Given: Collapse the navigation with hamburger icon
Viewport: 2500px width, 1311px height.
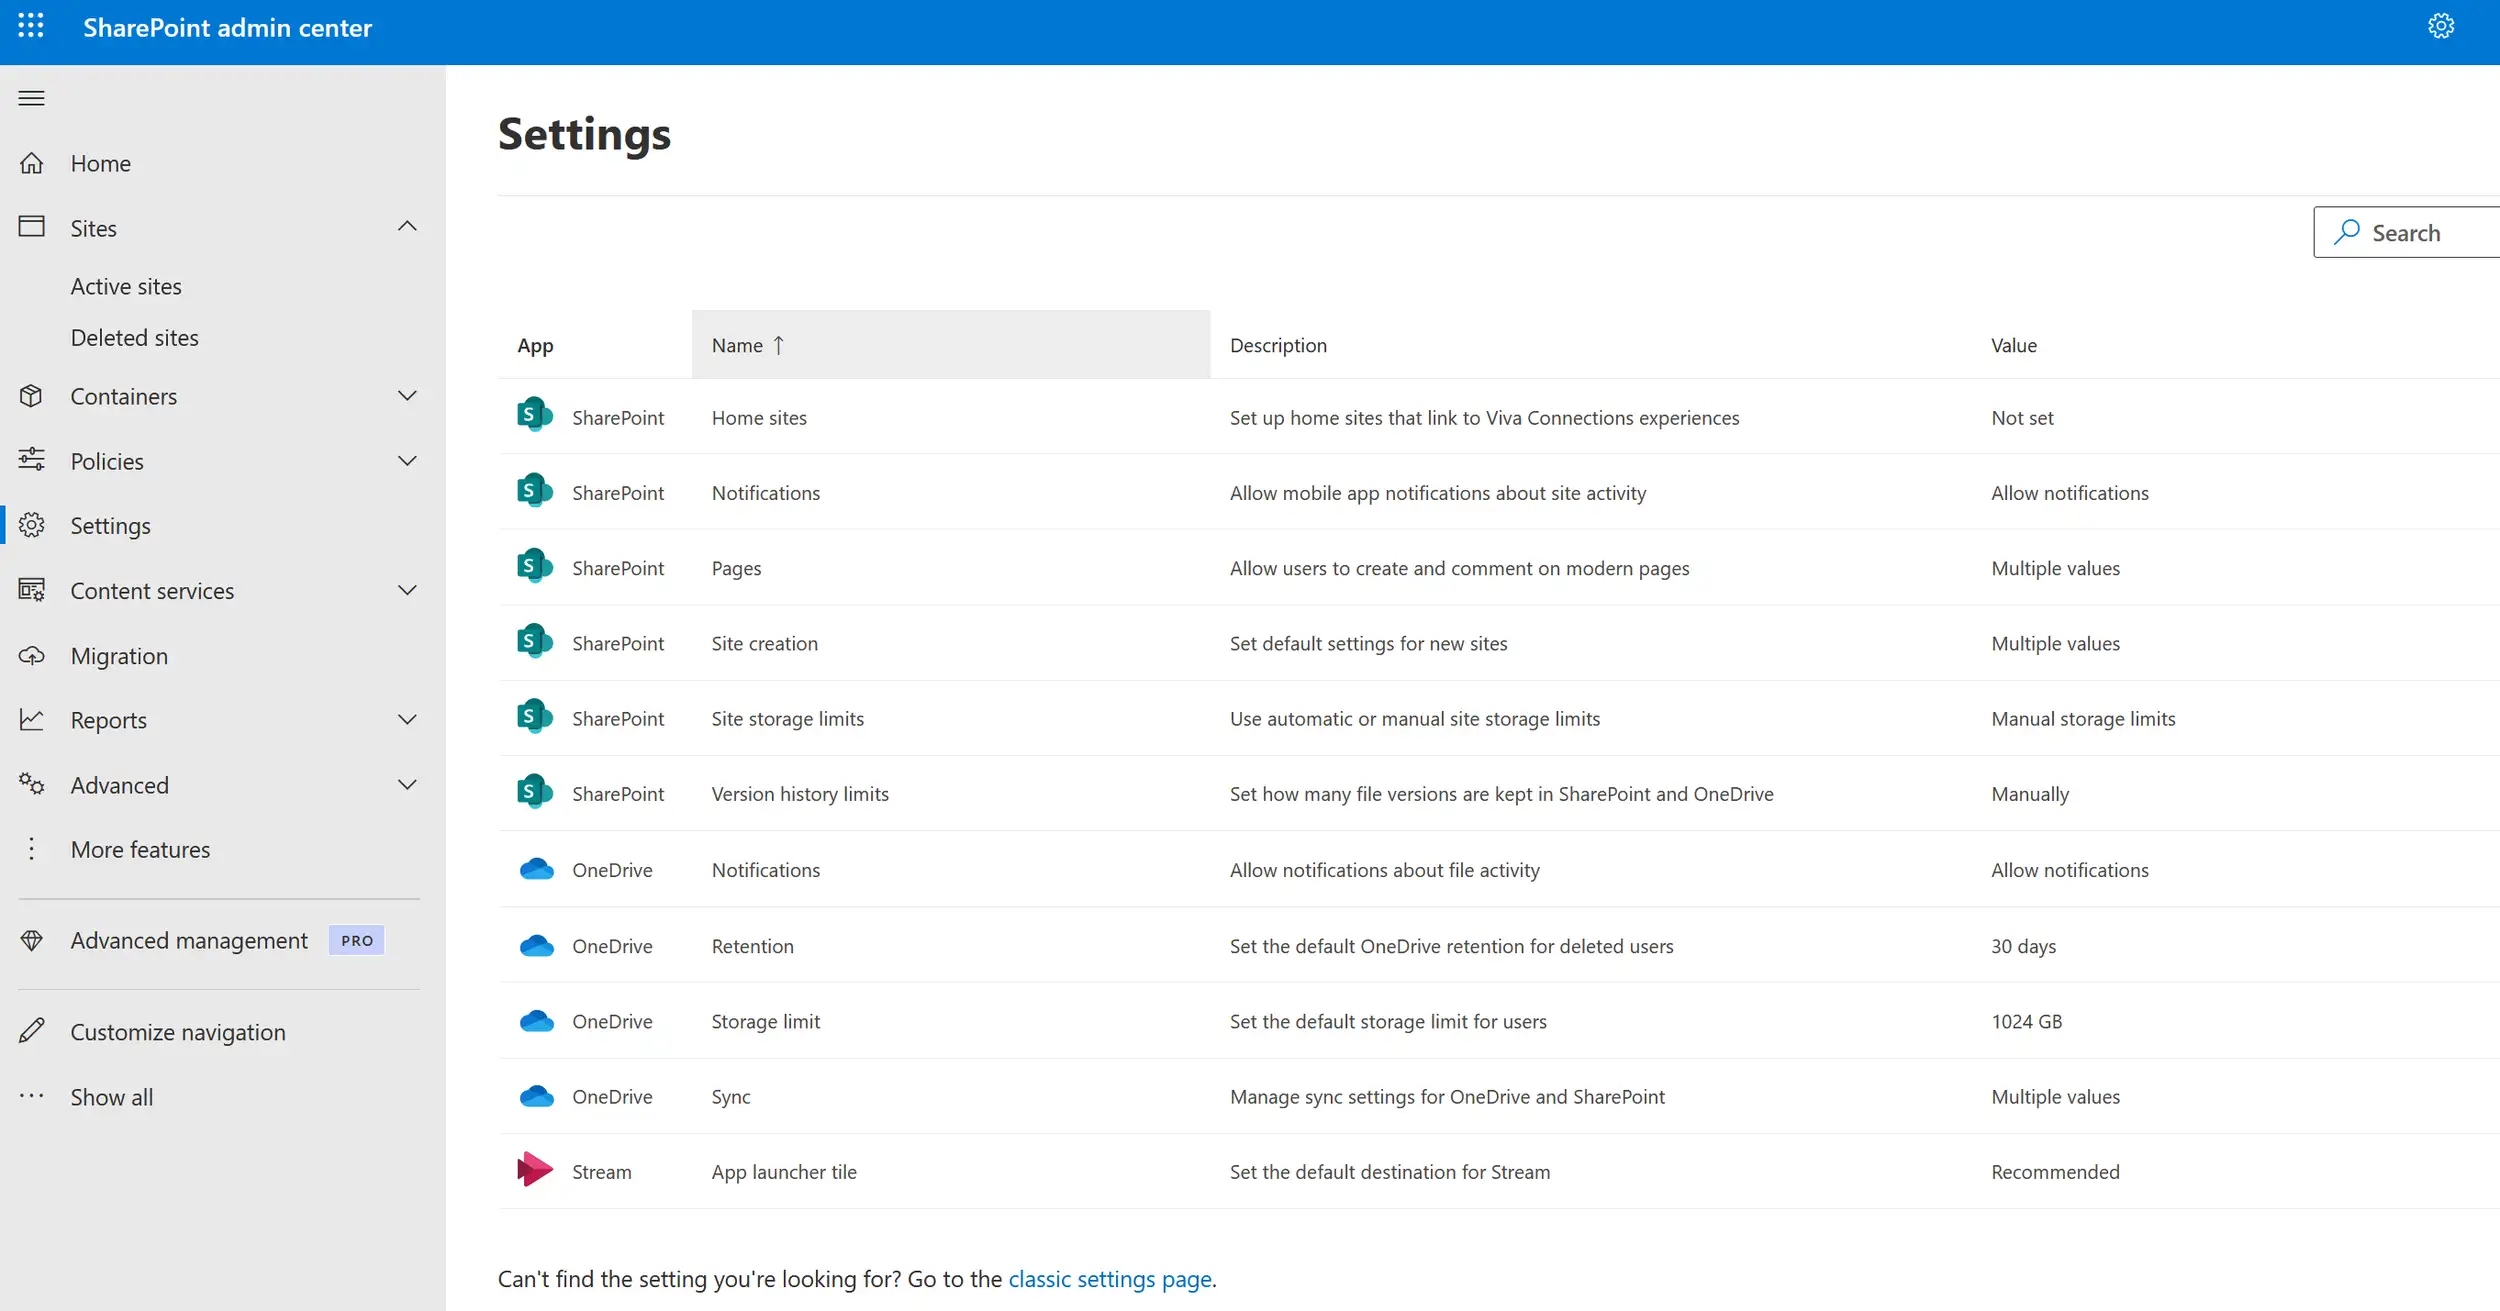Looking at the screenshot, I should coord(32,98).
